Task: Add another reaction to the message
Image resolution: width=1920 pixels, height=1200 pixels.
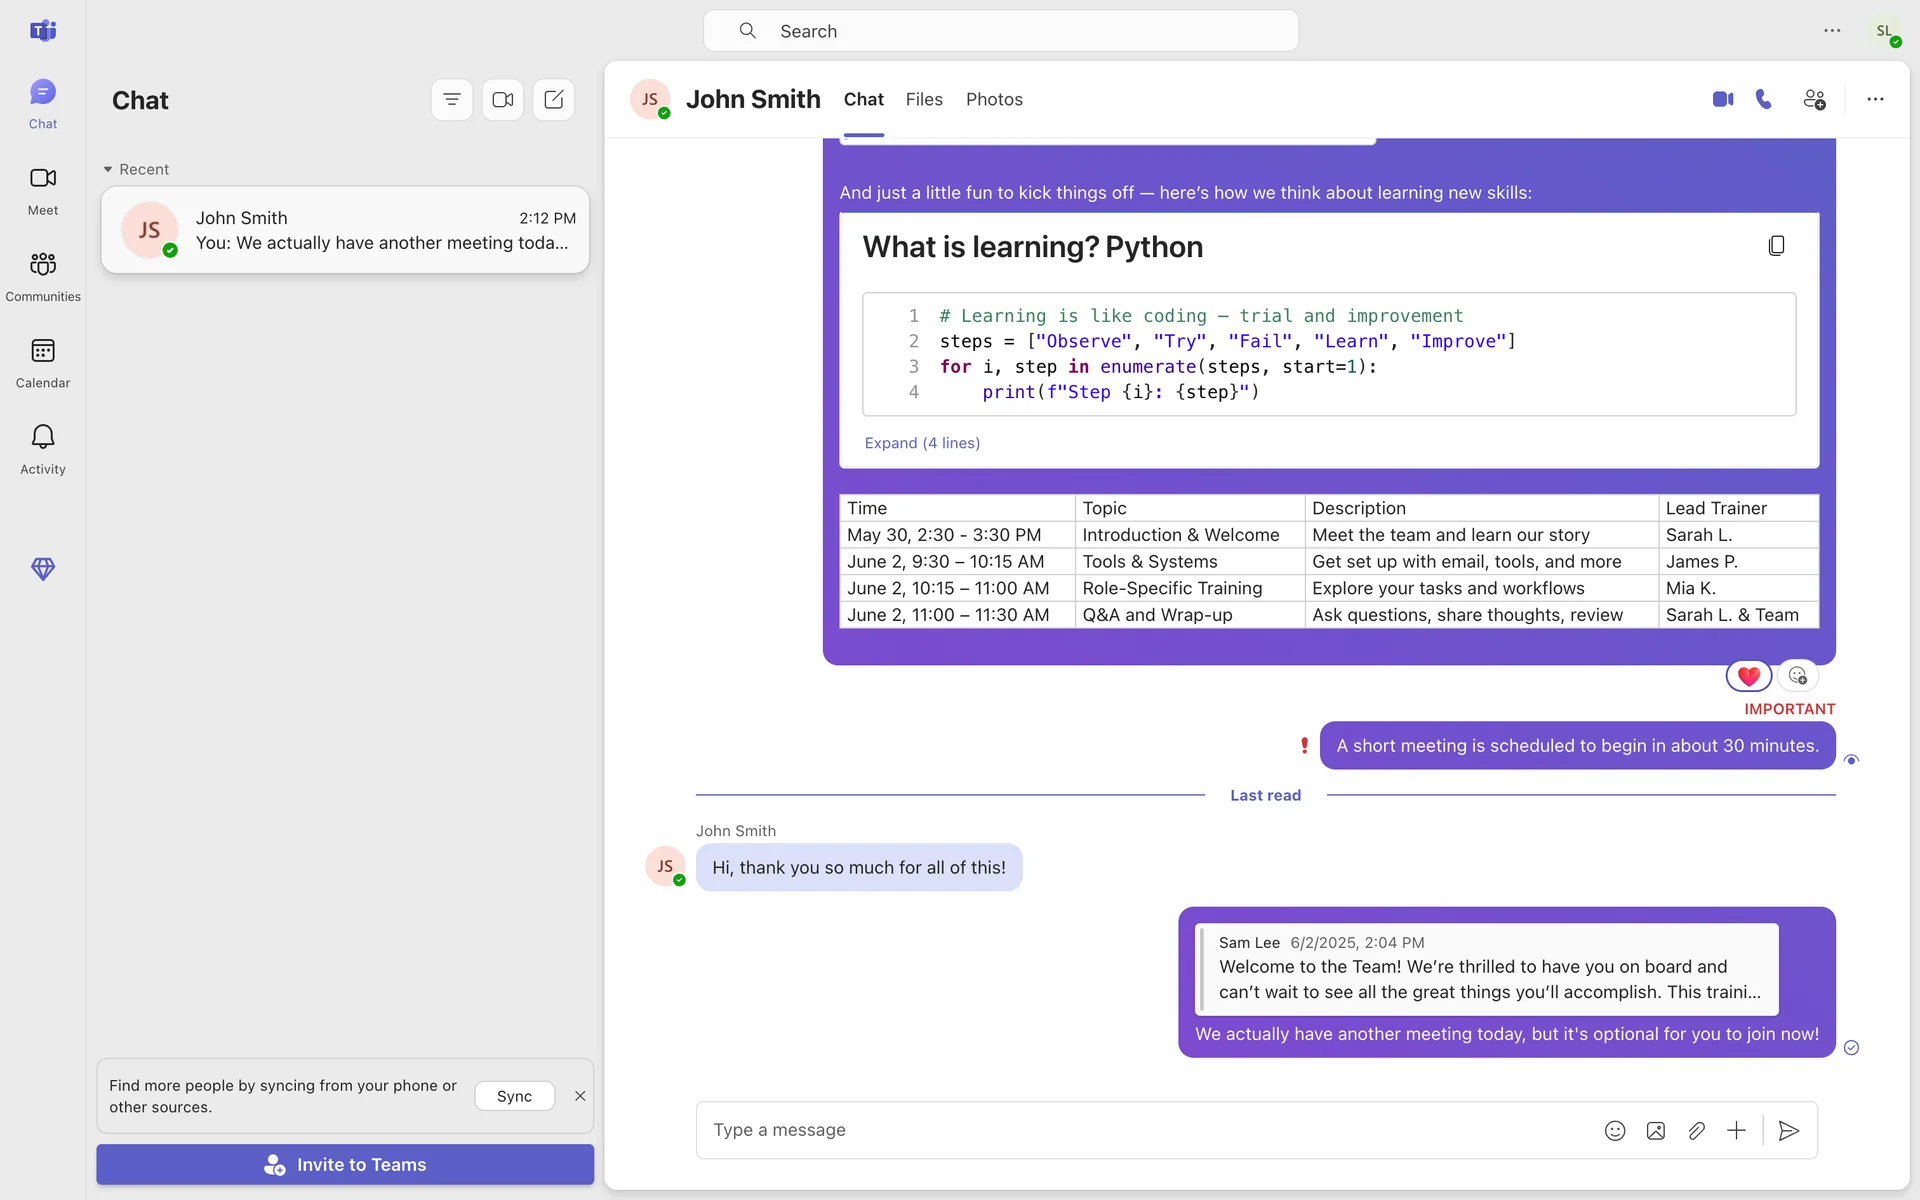Action: 1798,677
